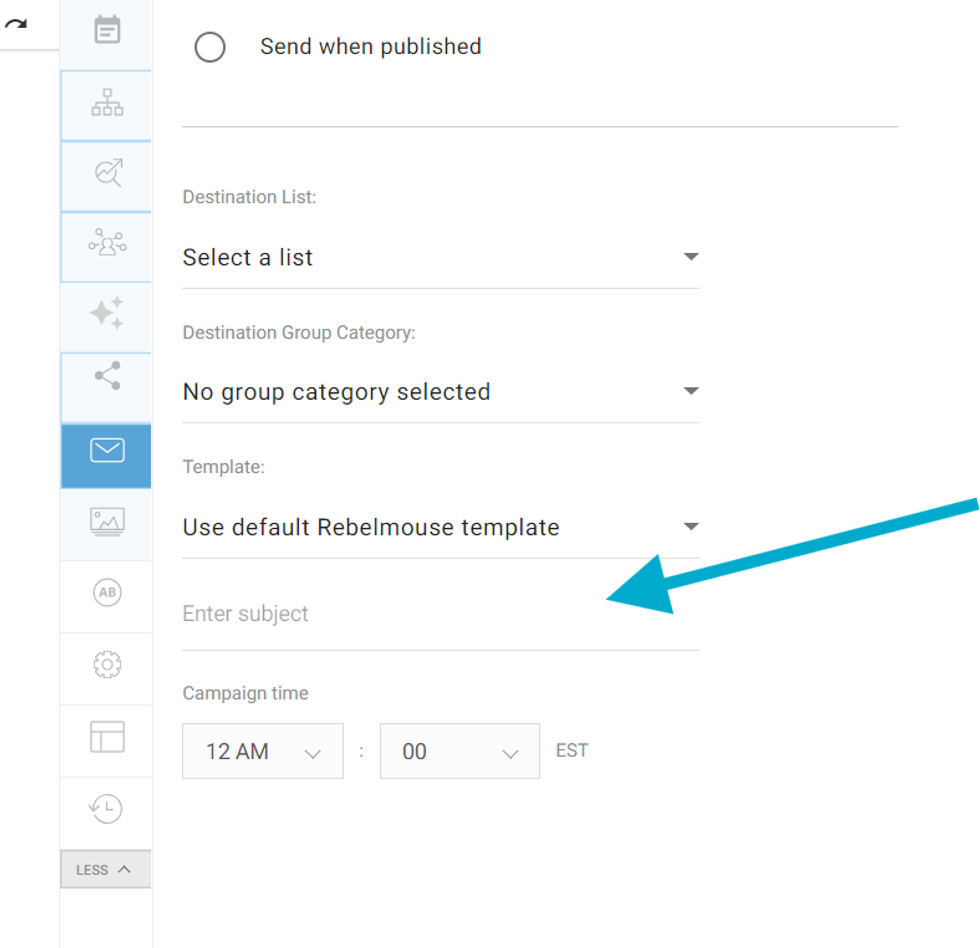Collapse sidebar with the LESS button
The width and height of the screenshot is (980, 948).
105,869
